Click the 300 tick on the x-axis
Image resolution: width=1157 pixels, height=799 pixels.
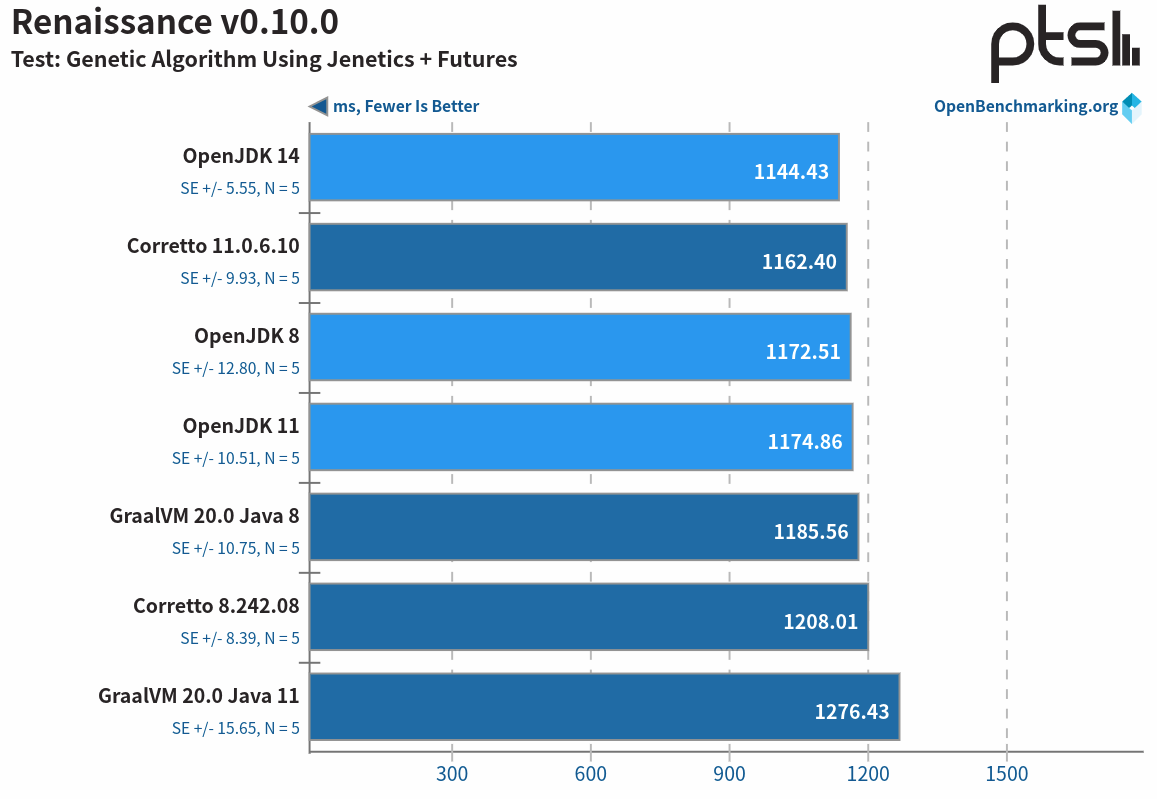tap(452, 774)
